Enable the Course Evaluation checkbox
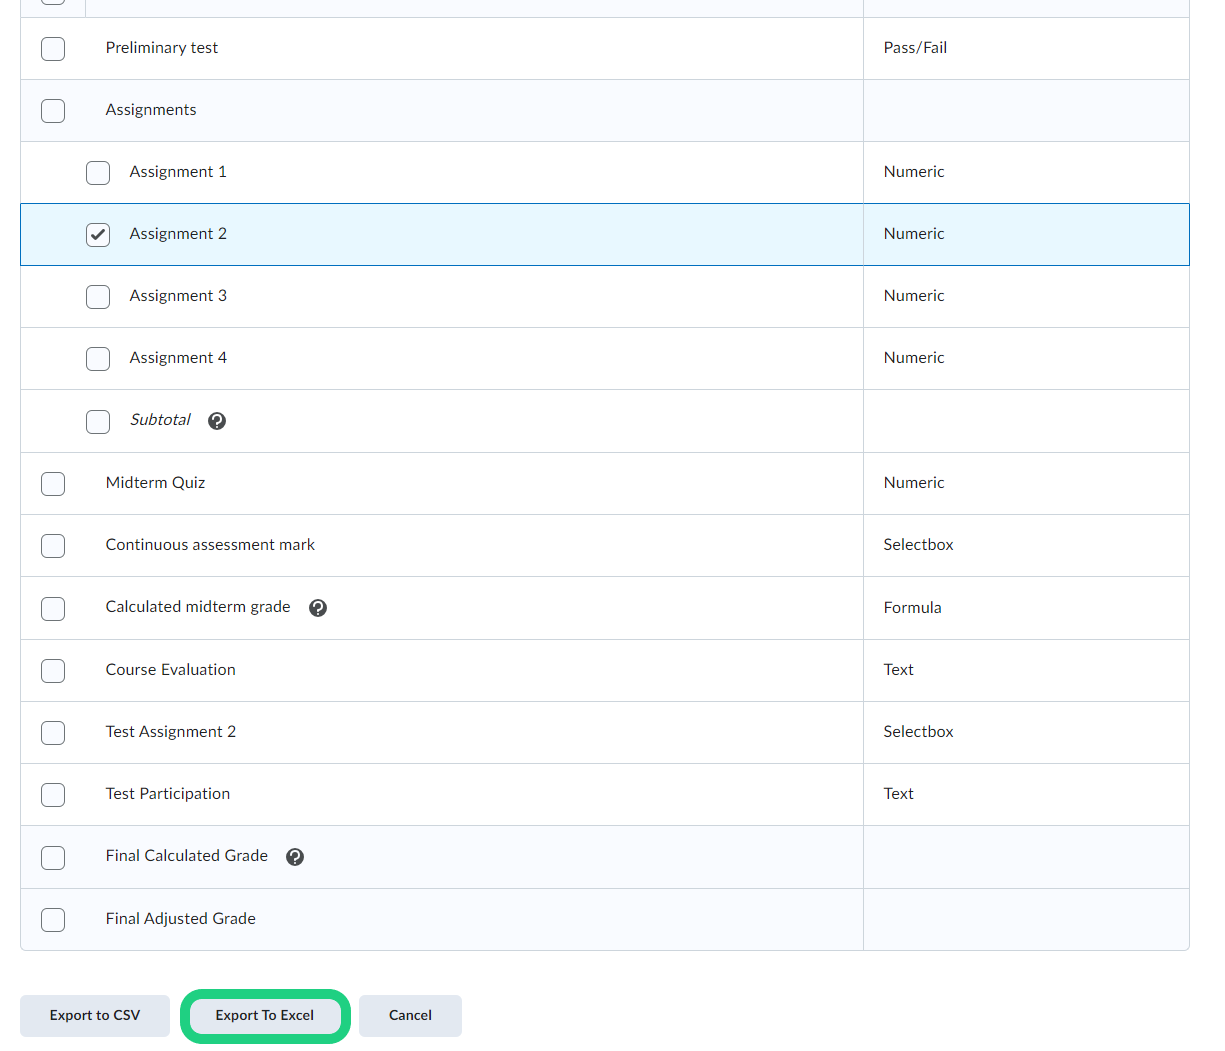The height and width of the screenshot is (1051, 1225). pos(53,671)
